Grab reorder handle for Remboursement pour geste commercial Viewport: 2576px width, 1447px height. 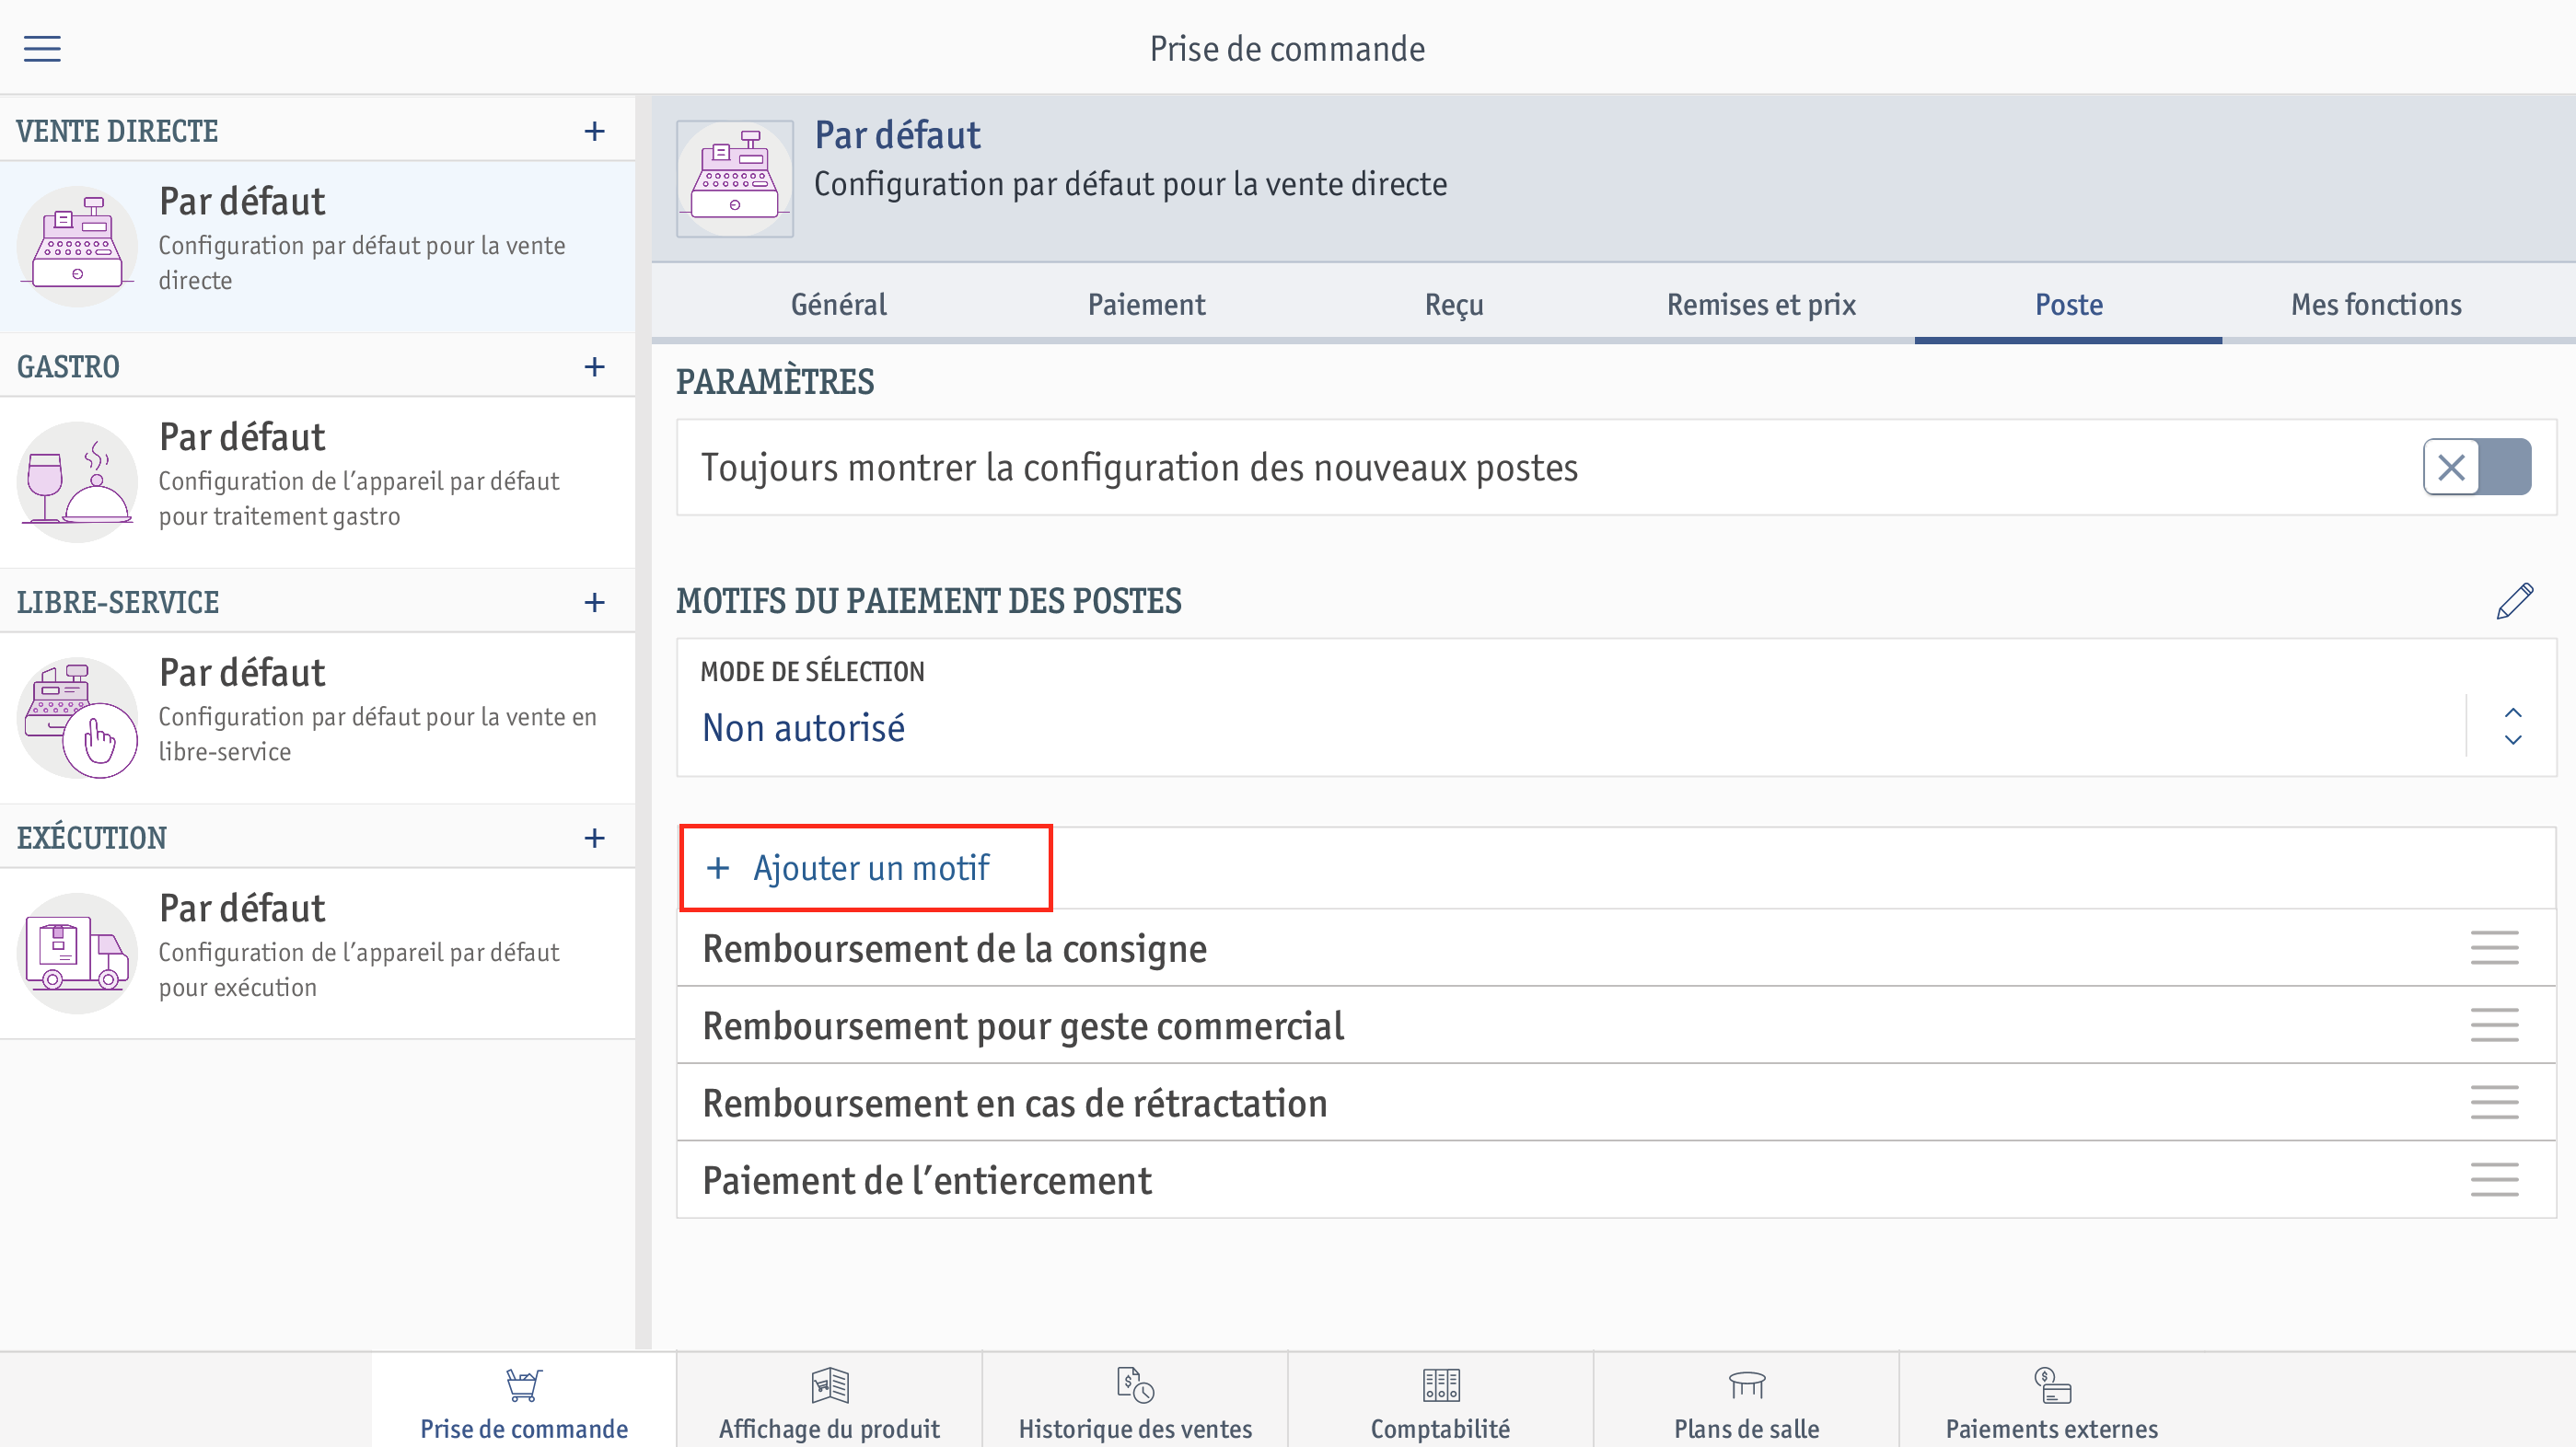pos(2494,1025)
